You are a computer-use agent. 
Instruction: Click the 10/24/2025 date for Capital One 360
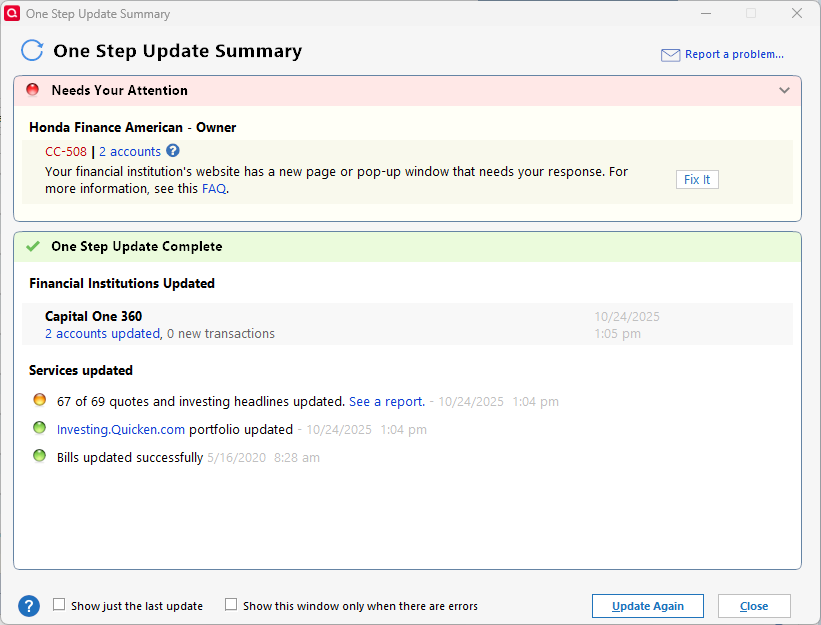(x=627, y=317)
